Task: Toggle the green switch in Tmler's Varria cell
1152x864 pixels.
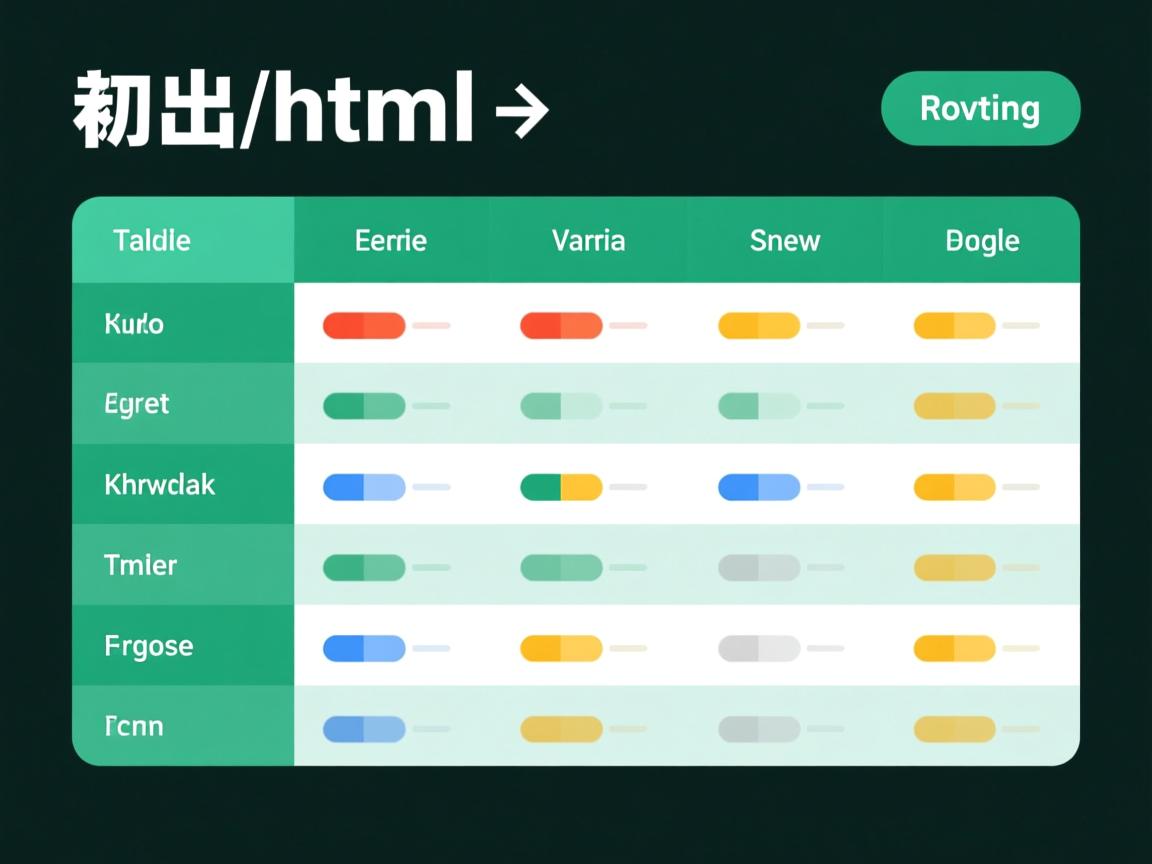Action: click(x=562, y=567)
